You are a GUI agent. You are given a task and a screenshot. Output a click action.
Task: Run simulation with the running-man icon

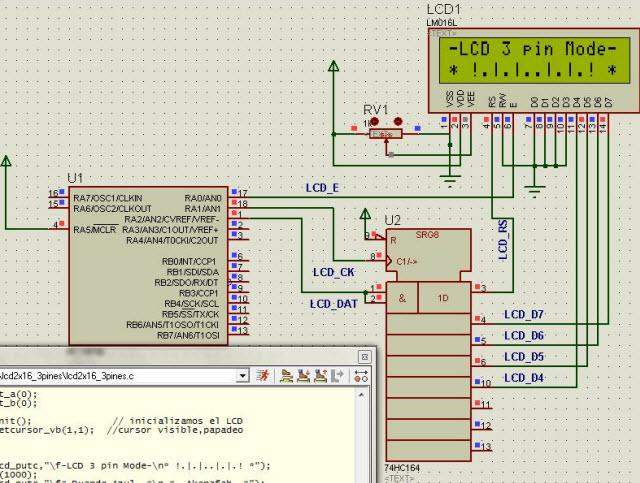point(262,375)
